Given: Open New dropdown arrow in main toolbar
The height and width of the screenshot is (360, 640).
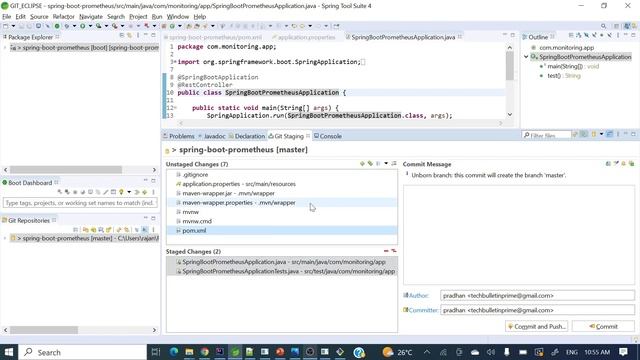Looking at the screenshot, I should click(13, 26).
